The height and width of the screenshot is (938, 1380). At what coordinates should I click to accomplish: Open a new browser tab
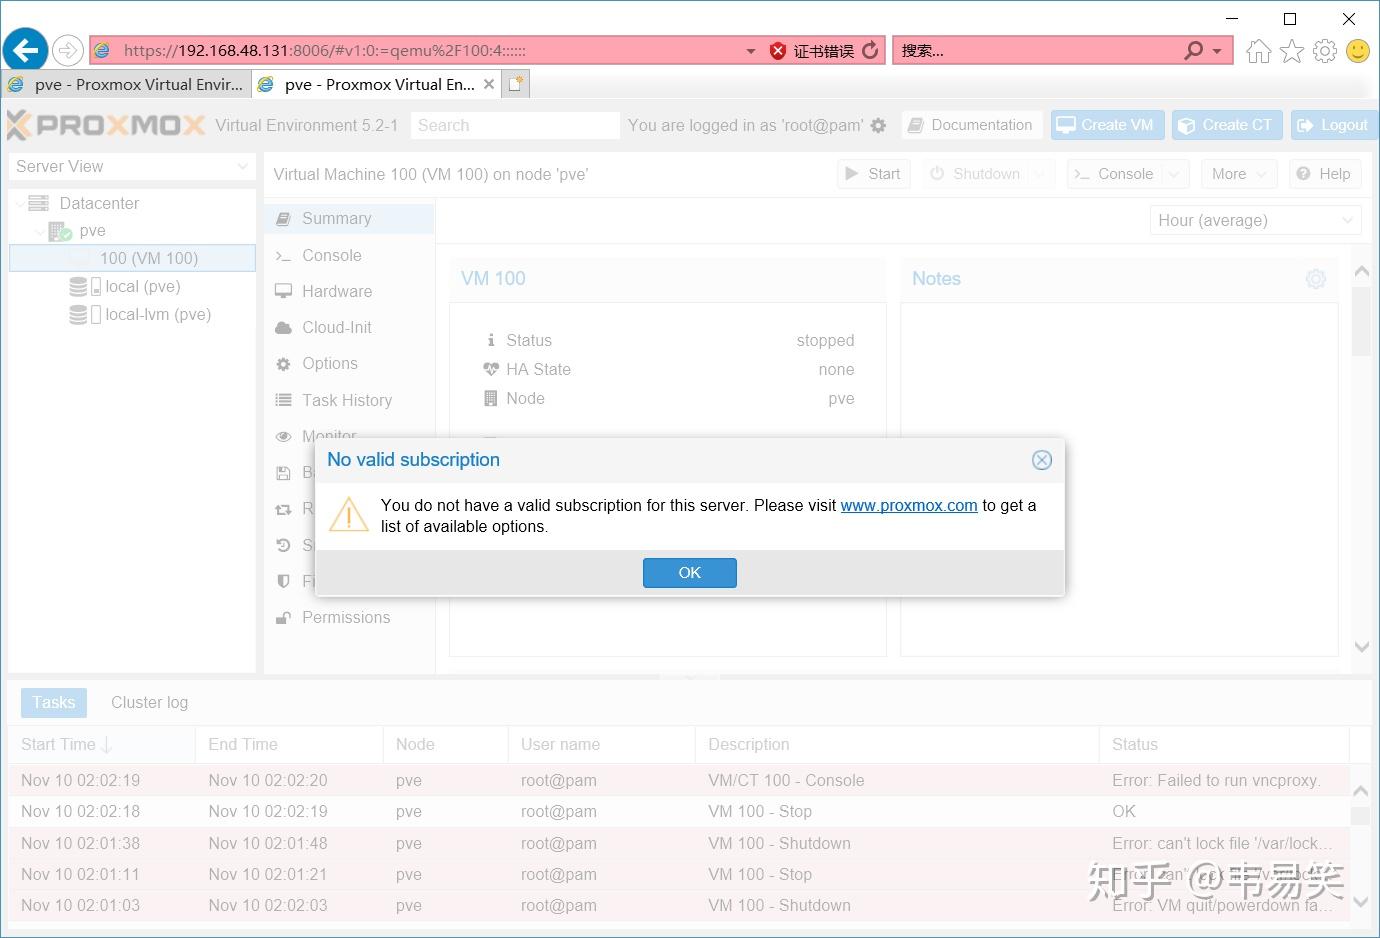pos(516,85)
